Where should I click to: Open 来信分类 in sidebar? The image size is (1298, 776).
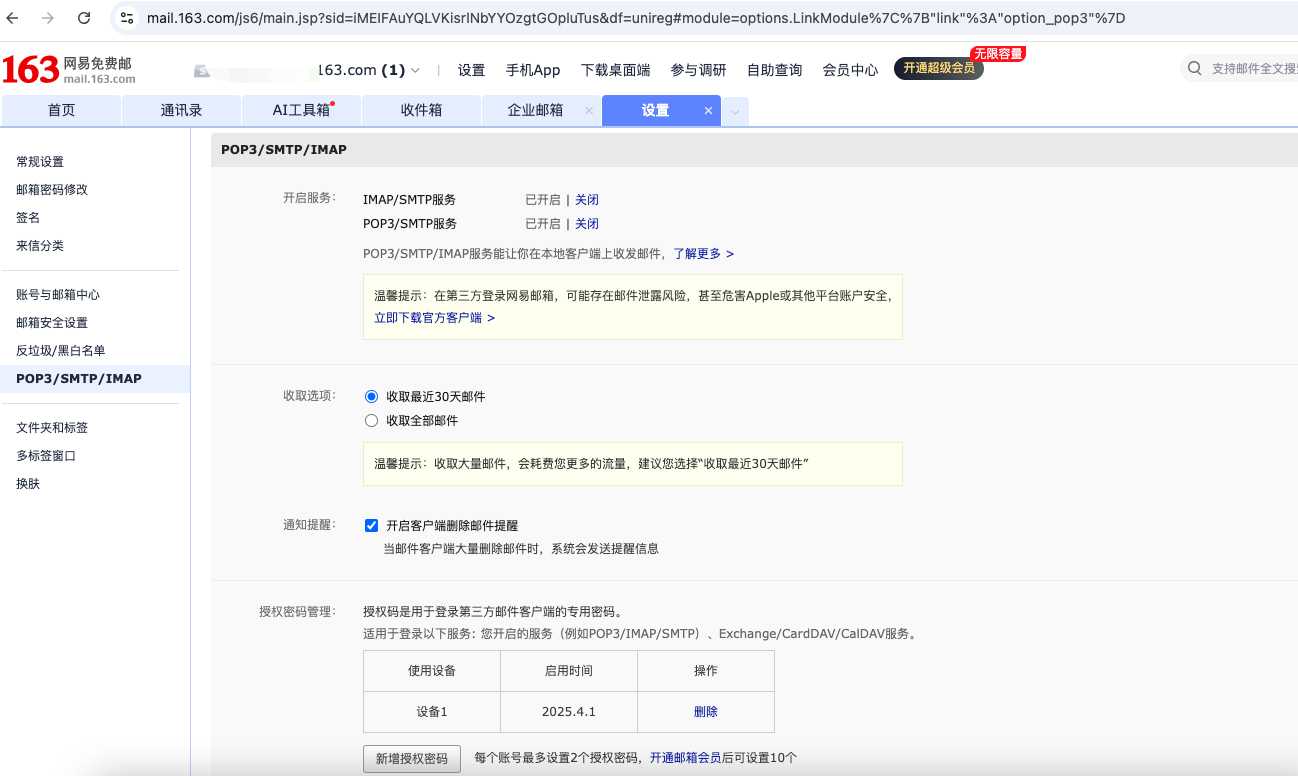40,246
